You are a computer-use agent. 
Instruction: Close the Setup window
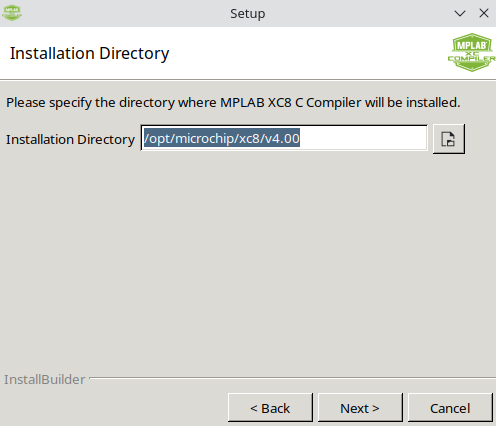point(484,13)
